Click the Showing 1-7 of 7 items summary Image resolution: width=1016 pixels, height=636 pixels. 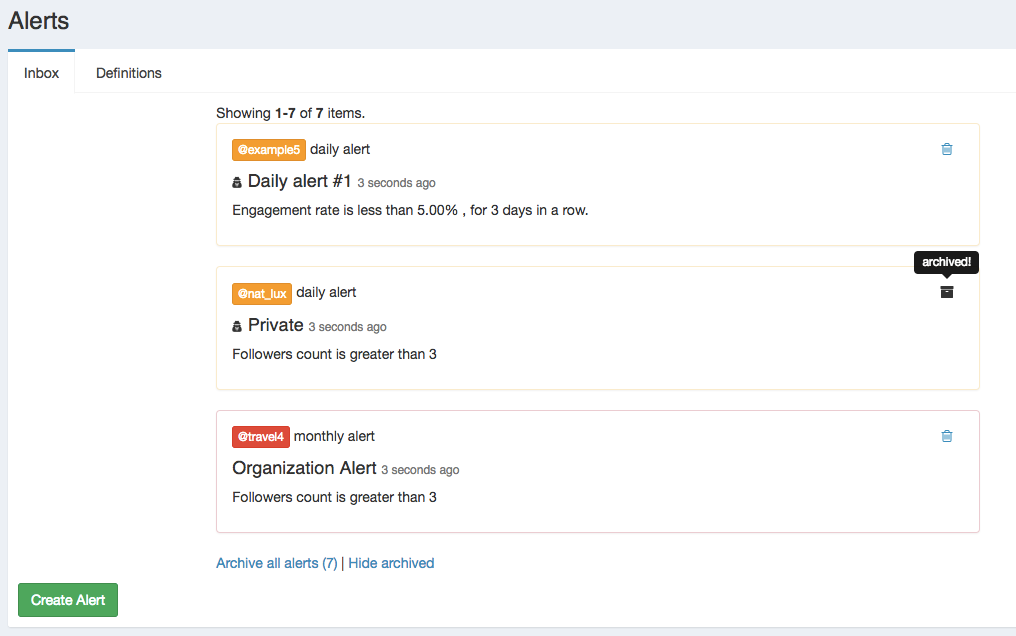pyautogui.click(x=290, y=113)
